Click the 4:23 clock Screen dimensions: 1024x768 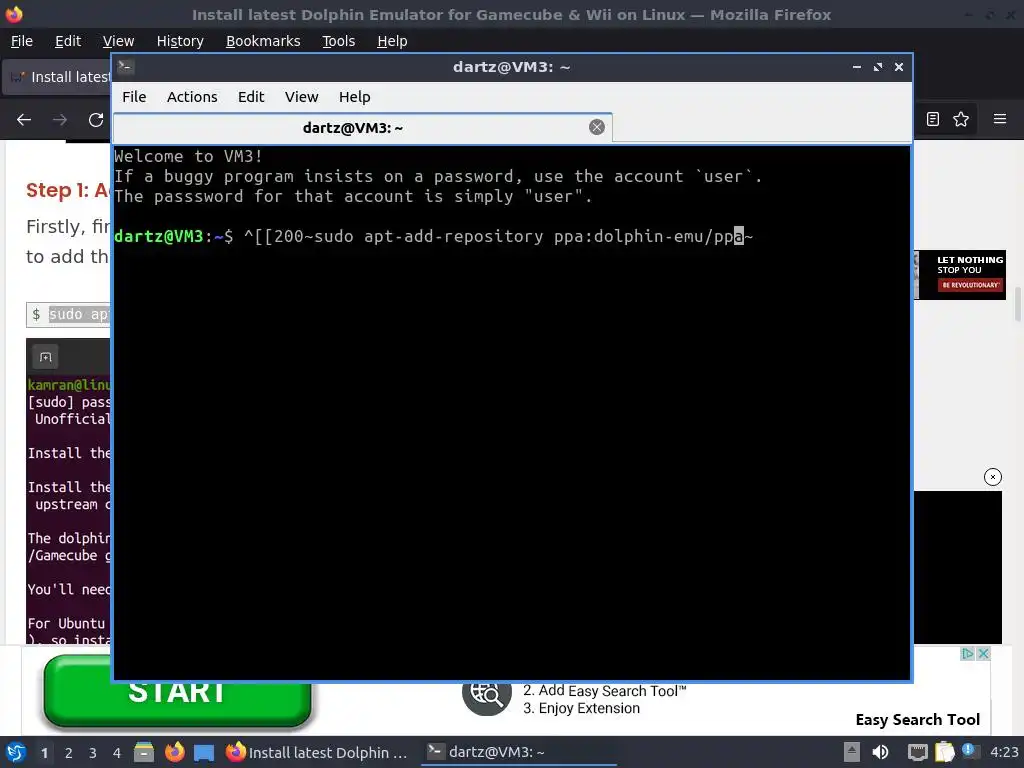[x=1004, y=752]
